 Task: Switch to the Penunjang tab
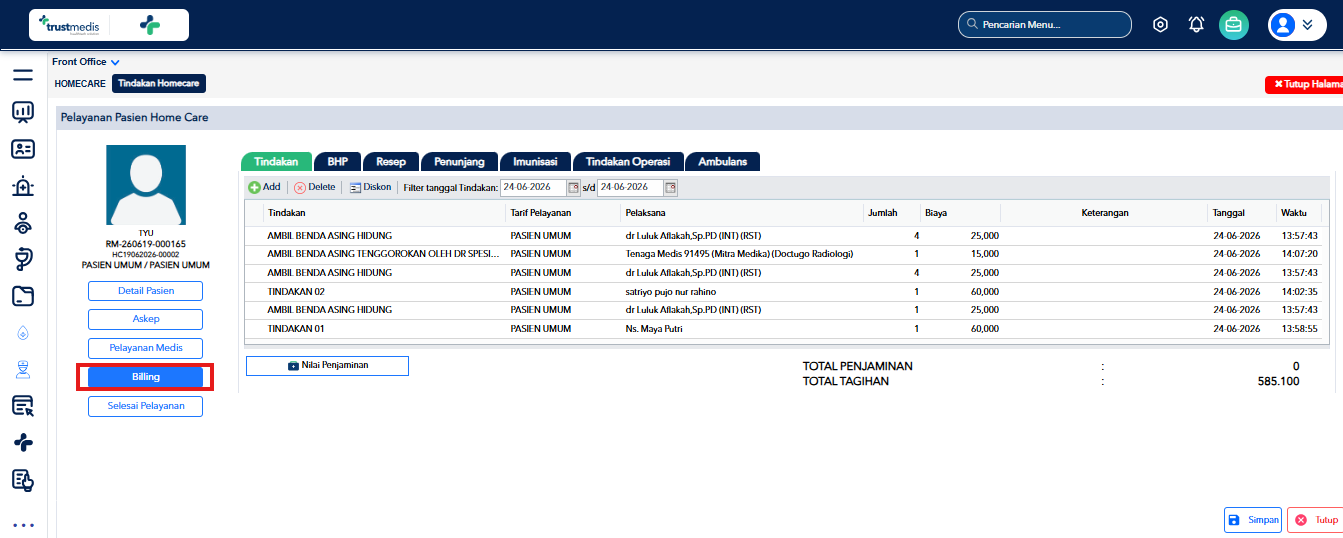point(460,161)
